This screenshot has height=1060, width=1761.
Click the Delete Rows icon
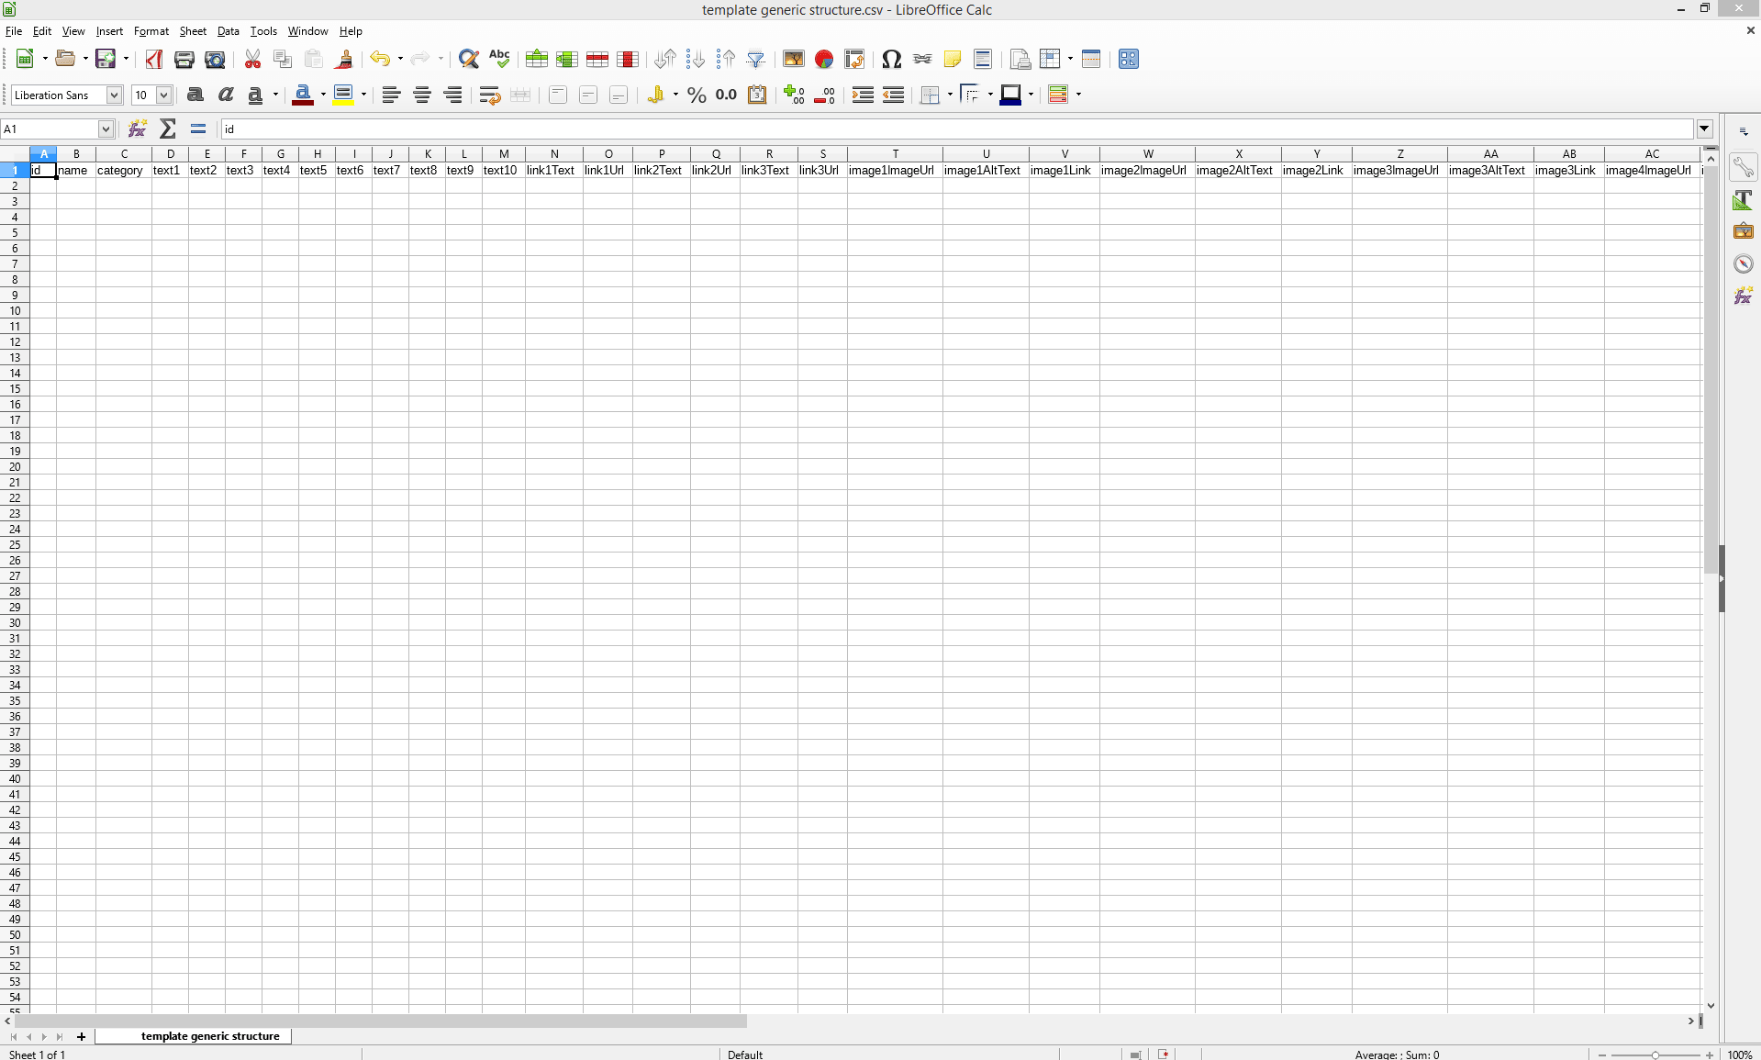(x=598, y=59)
